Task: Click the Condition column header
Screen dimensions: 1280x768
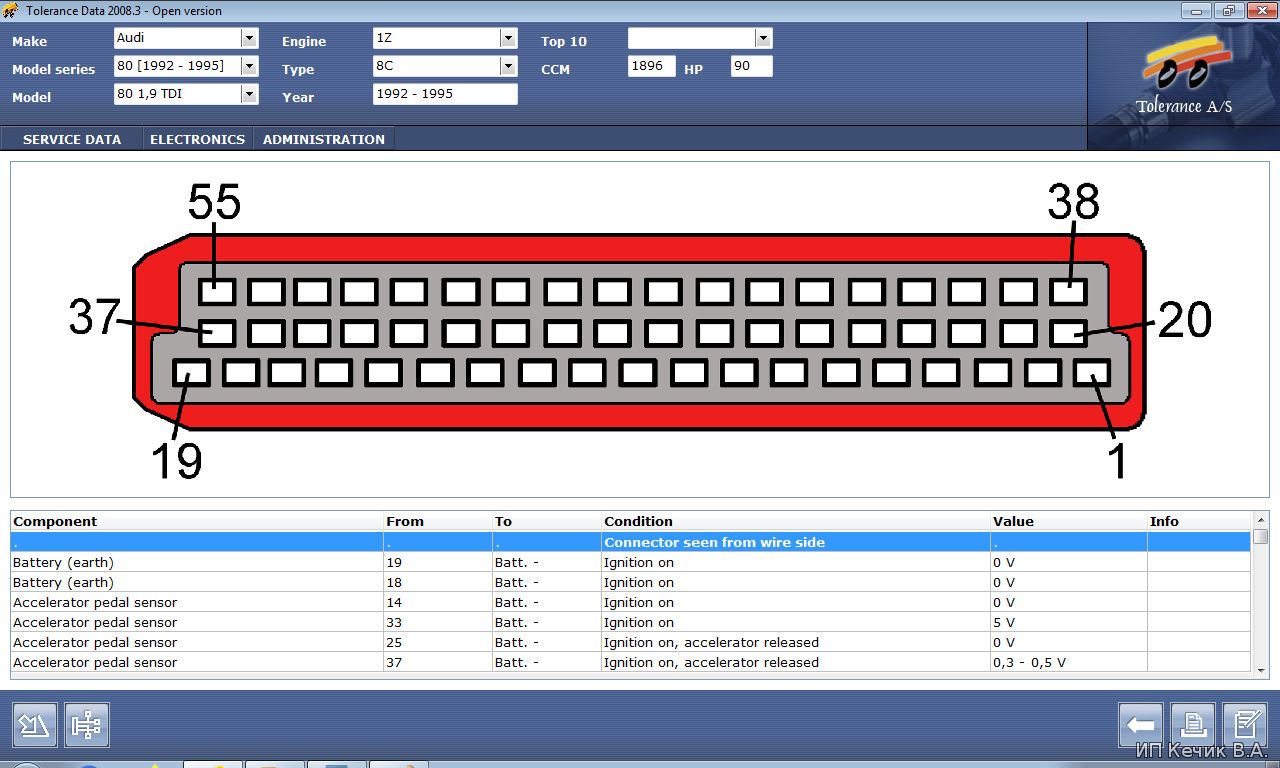Action: 795,521
